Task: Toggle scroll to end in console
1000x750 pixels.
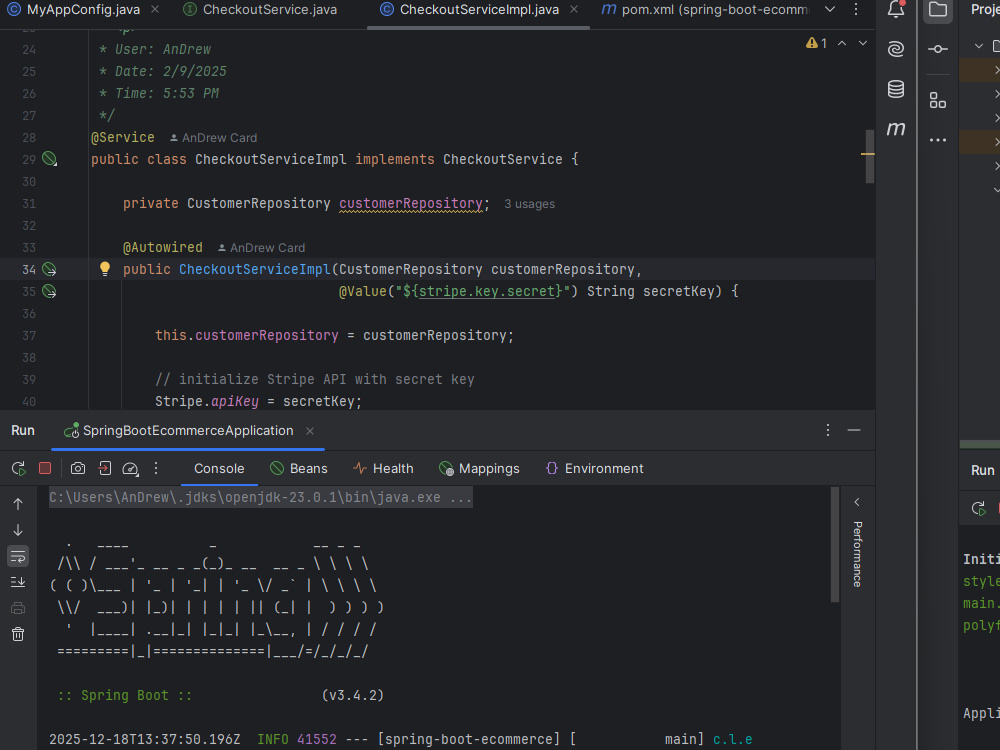Action: coord(17,582)
